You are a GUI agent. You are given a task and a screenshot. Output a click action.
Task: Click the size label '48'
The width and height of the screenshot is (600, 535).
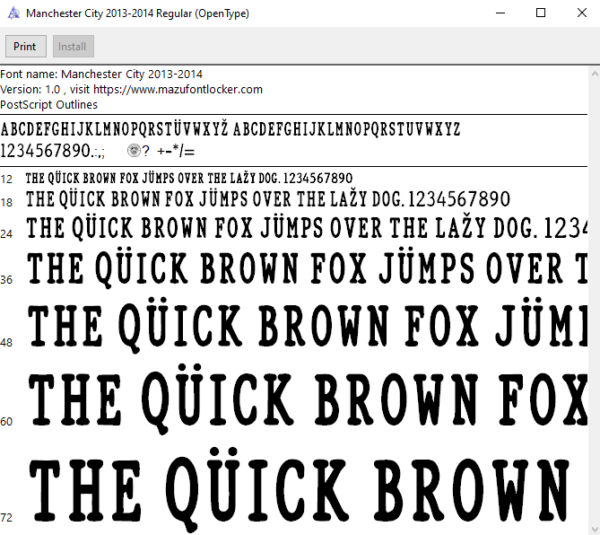coord(7,343)
